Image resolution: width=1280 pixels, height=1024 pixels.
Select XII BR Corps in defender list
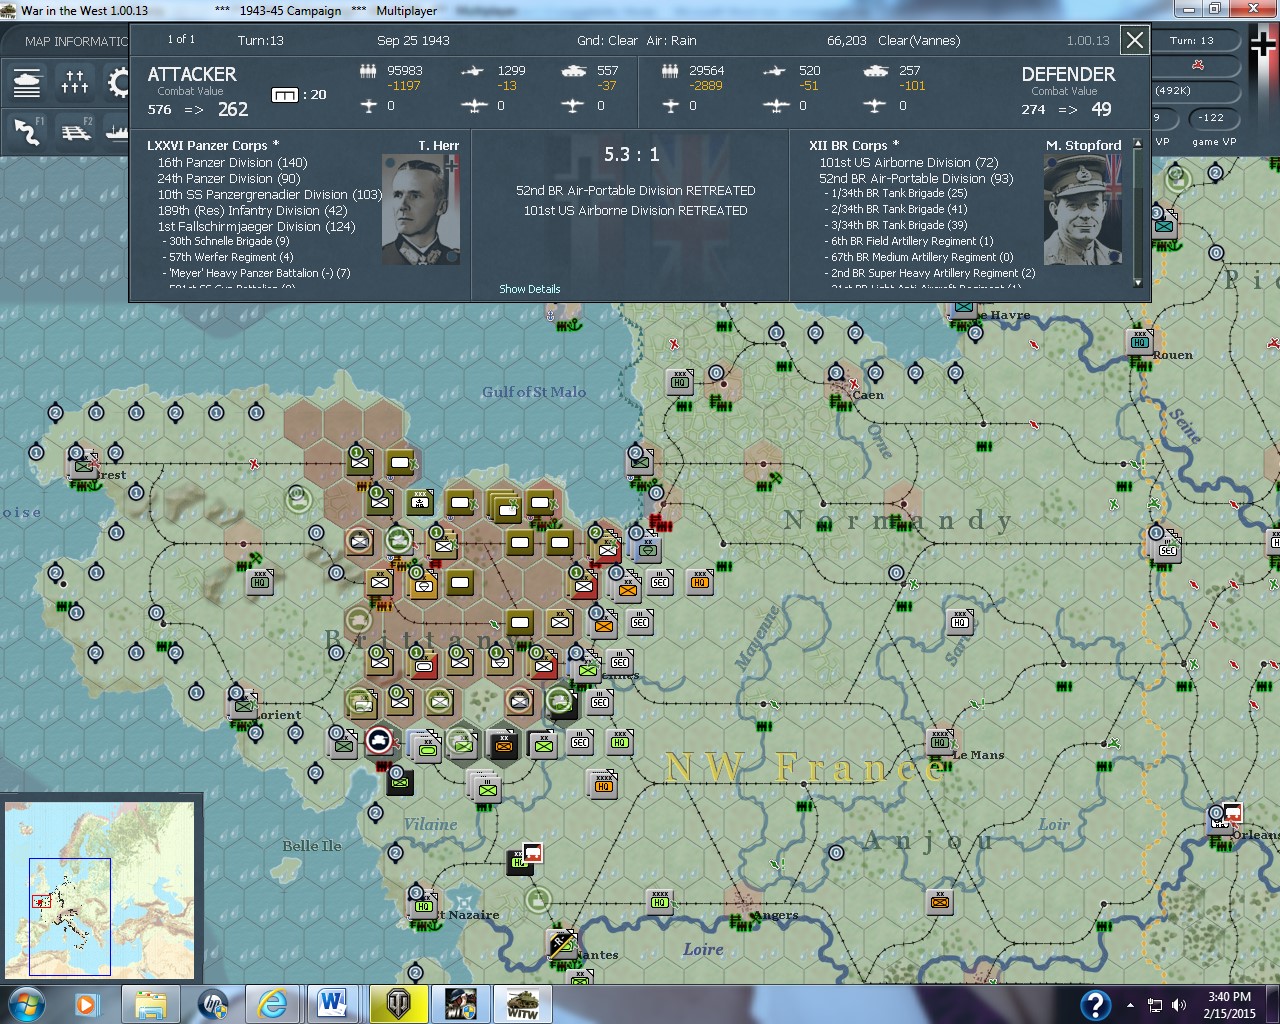pos(854,146)
